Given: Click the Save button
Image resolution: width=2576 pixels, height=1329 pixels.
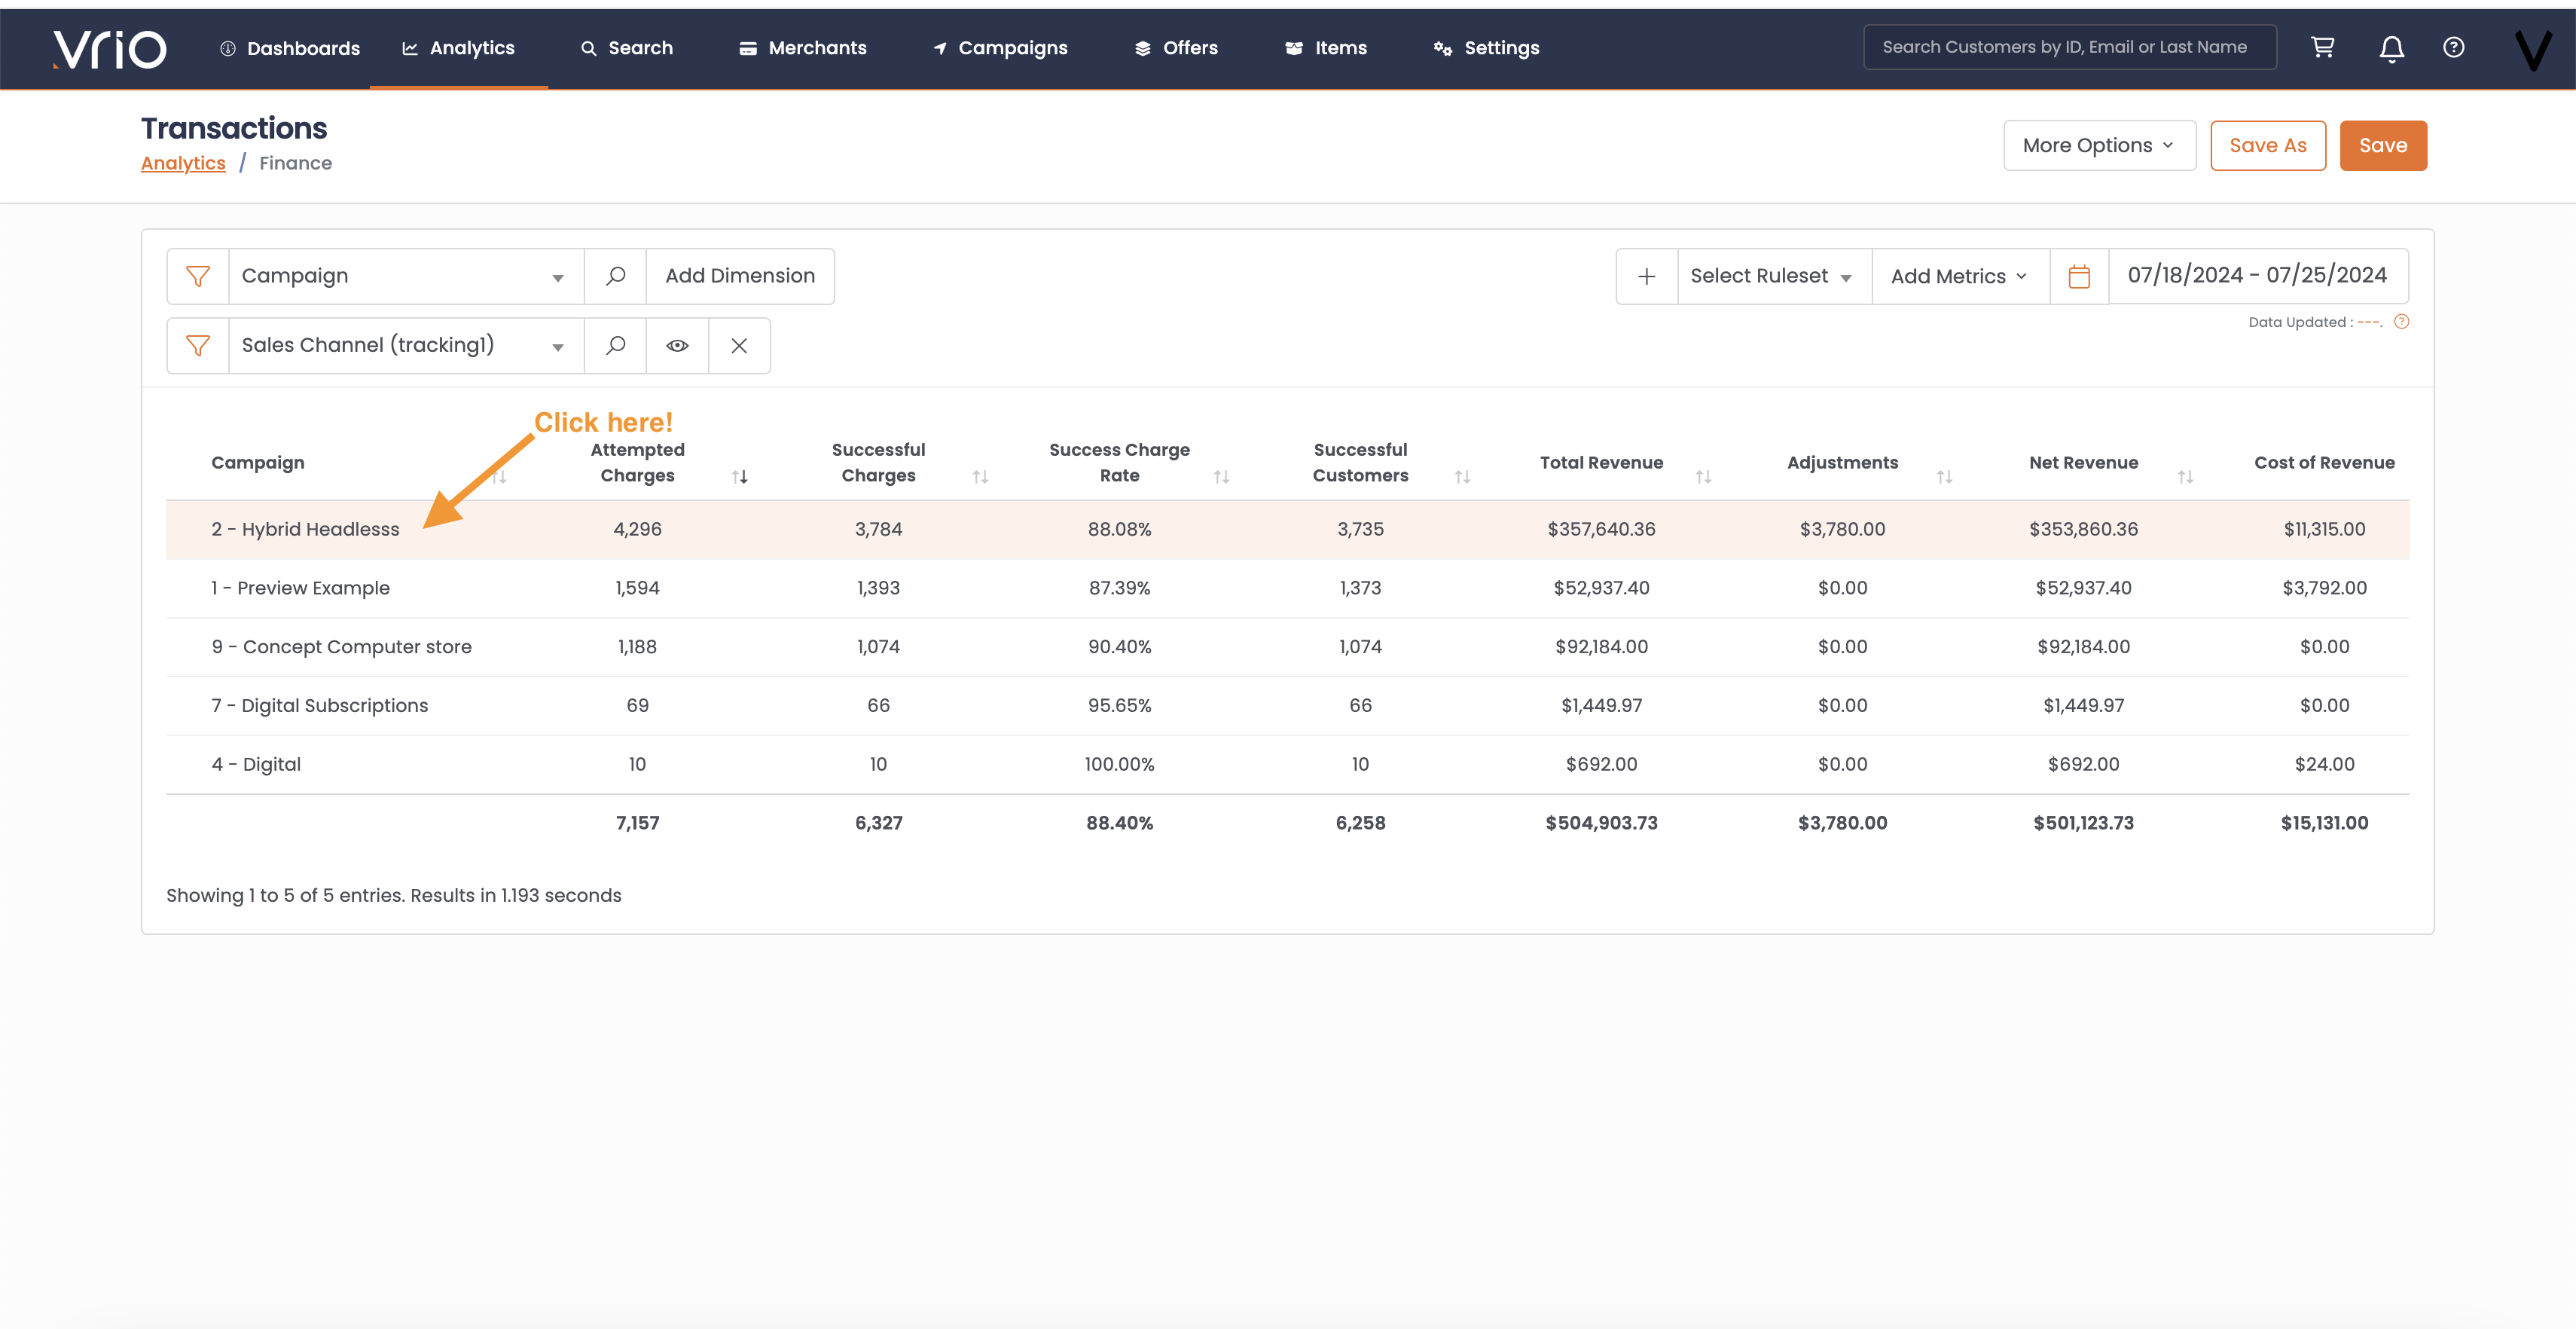Looking at the screenshot, I should pyautogui.click(x=2383, y=145).
